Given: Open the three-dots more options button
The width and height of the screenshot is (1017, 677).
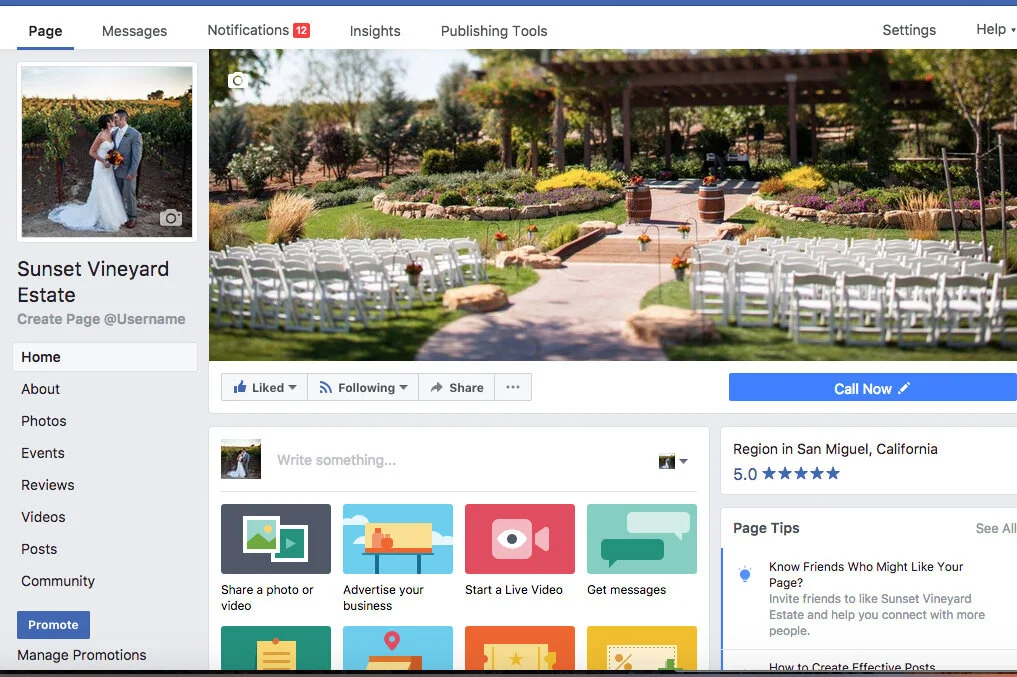Looking at the screenshot, I should pyautogui.click(x=513, y=387).
